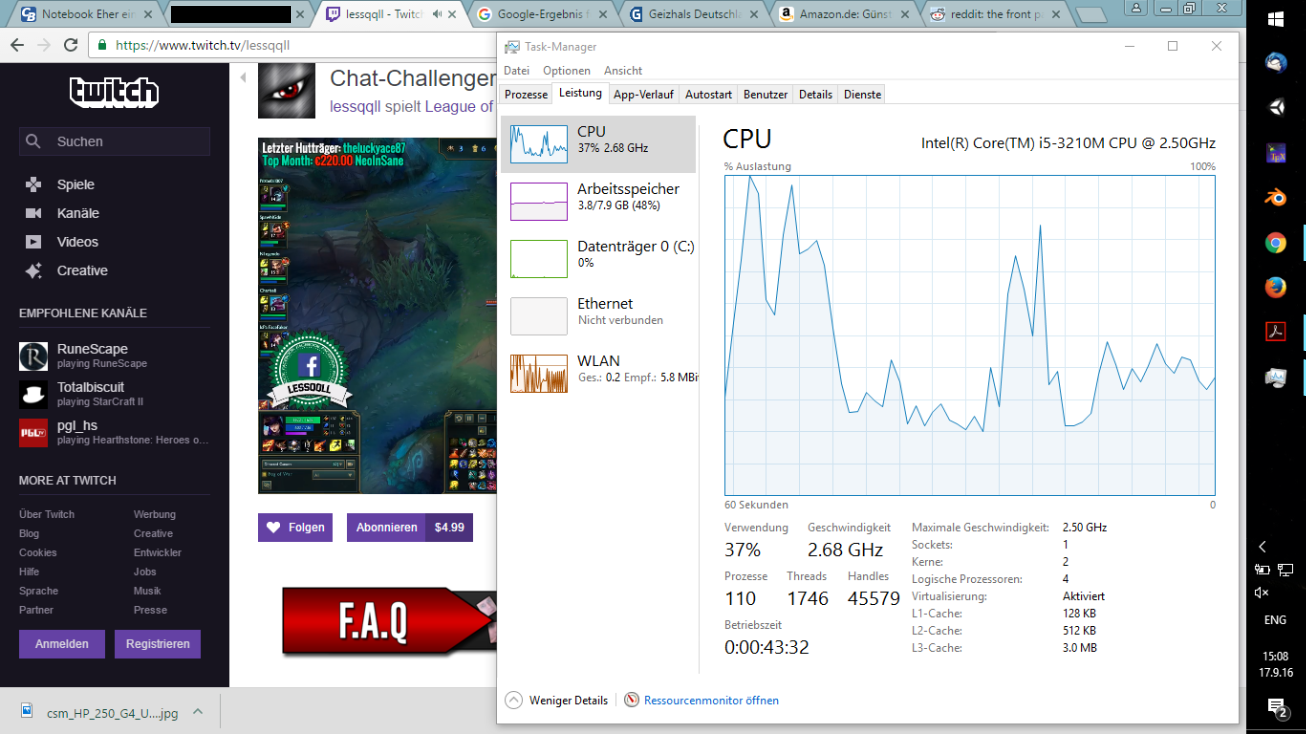1306x734 pixels.
Task: Open pgl_hs recommended channel avatar
Action: tap(33, 432)
